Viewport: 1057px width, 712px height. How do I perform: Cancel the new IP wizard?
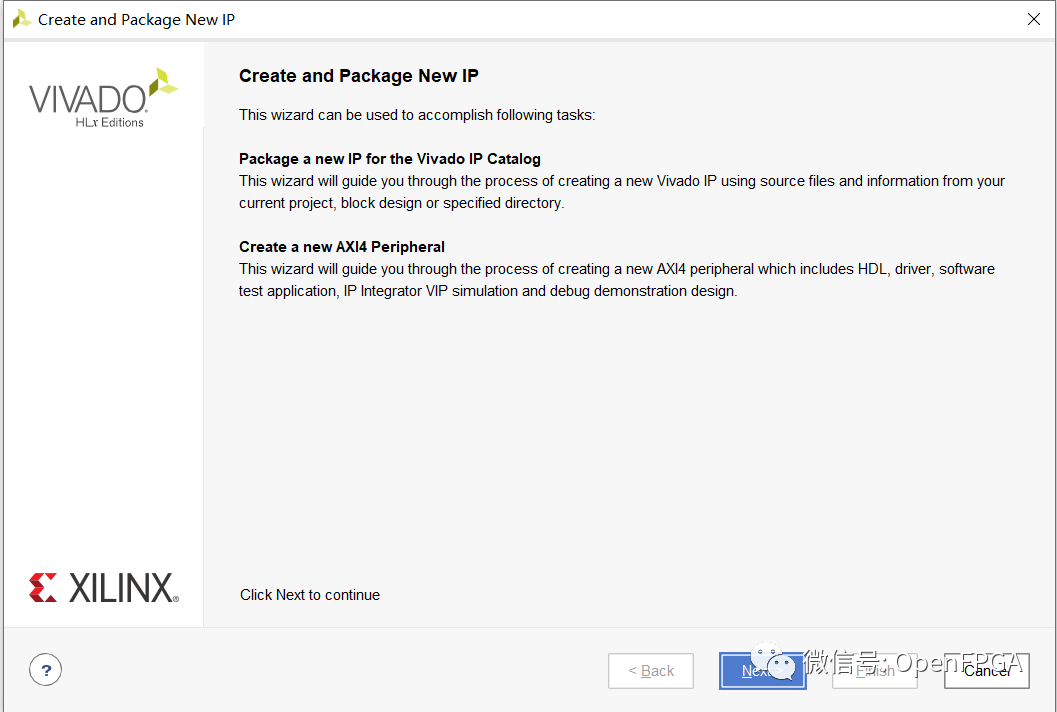coord(986,671)
